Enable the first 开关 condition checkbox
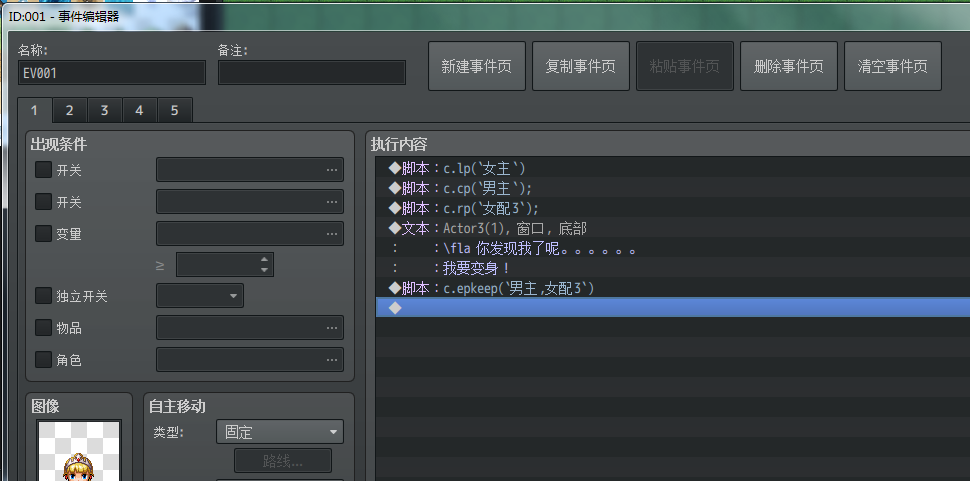This screenshot has height=481, width=970. [x=43, y=170]
